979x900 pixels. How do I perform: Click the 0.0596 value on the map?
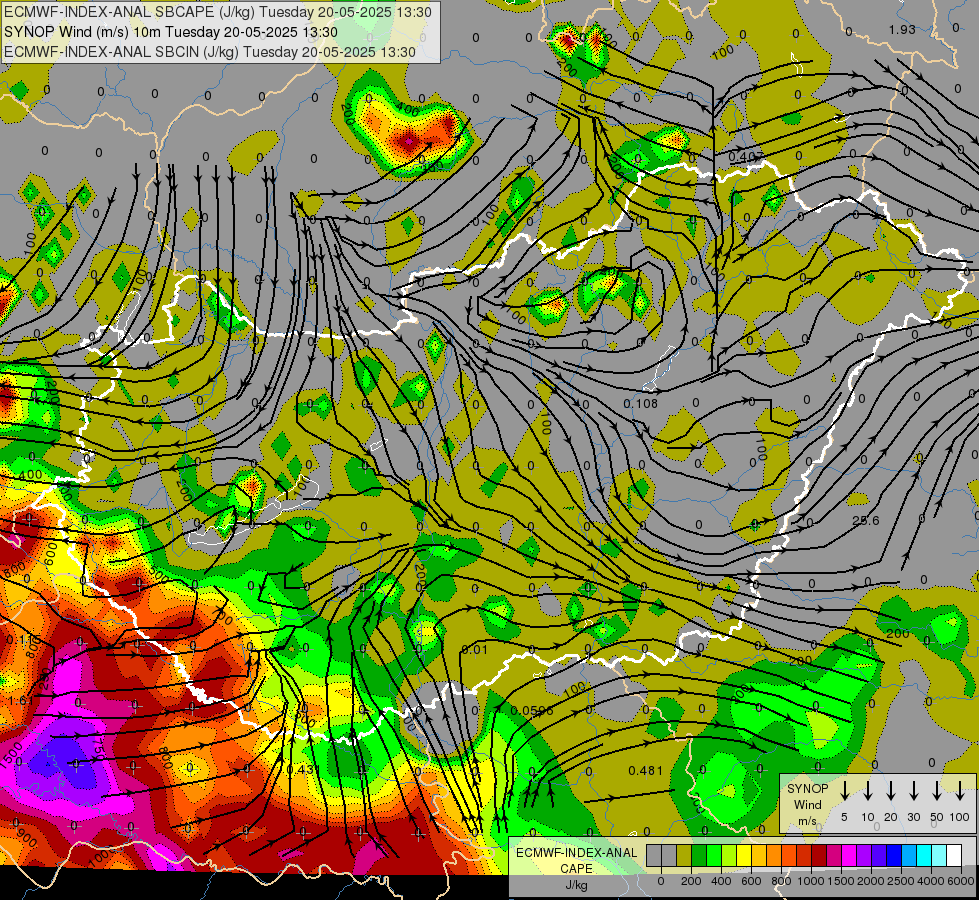(532, 711)
